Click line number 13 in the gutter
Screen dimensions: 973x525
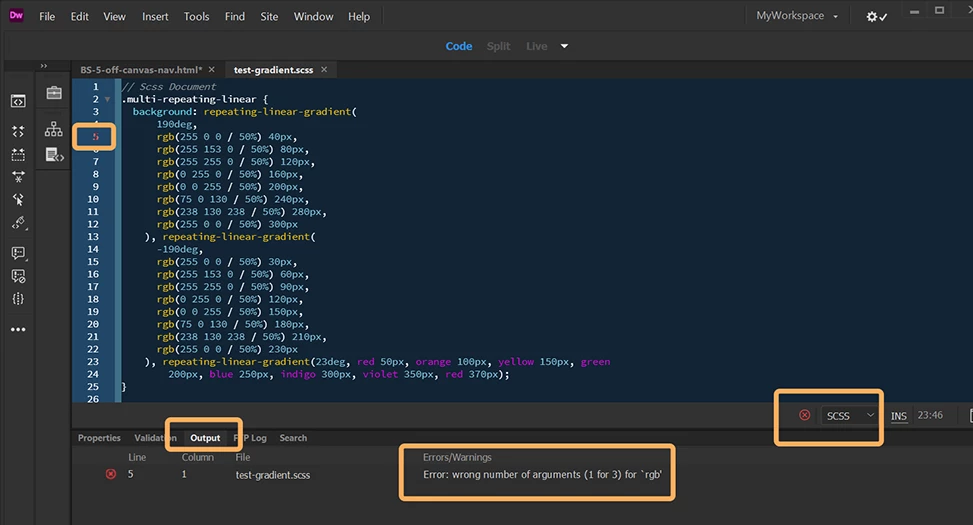coord(93,236)
